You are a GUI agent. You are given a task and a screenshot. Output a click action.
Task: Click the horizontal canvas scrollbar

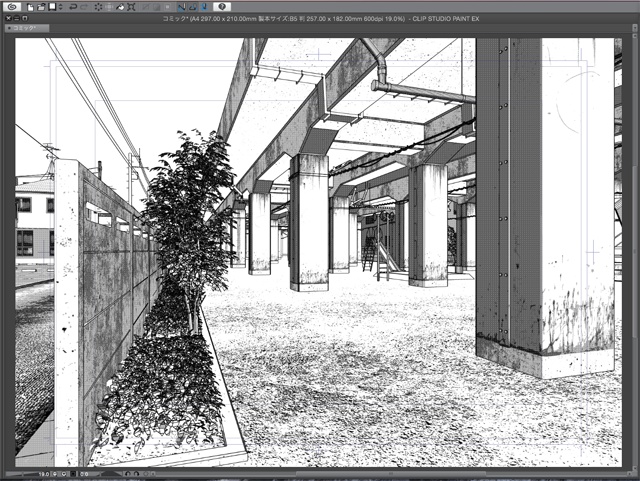point(391,474)
